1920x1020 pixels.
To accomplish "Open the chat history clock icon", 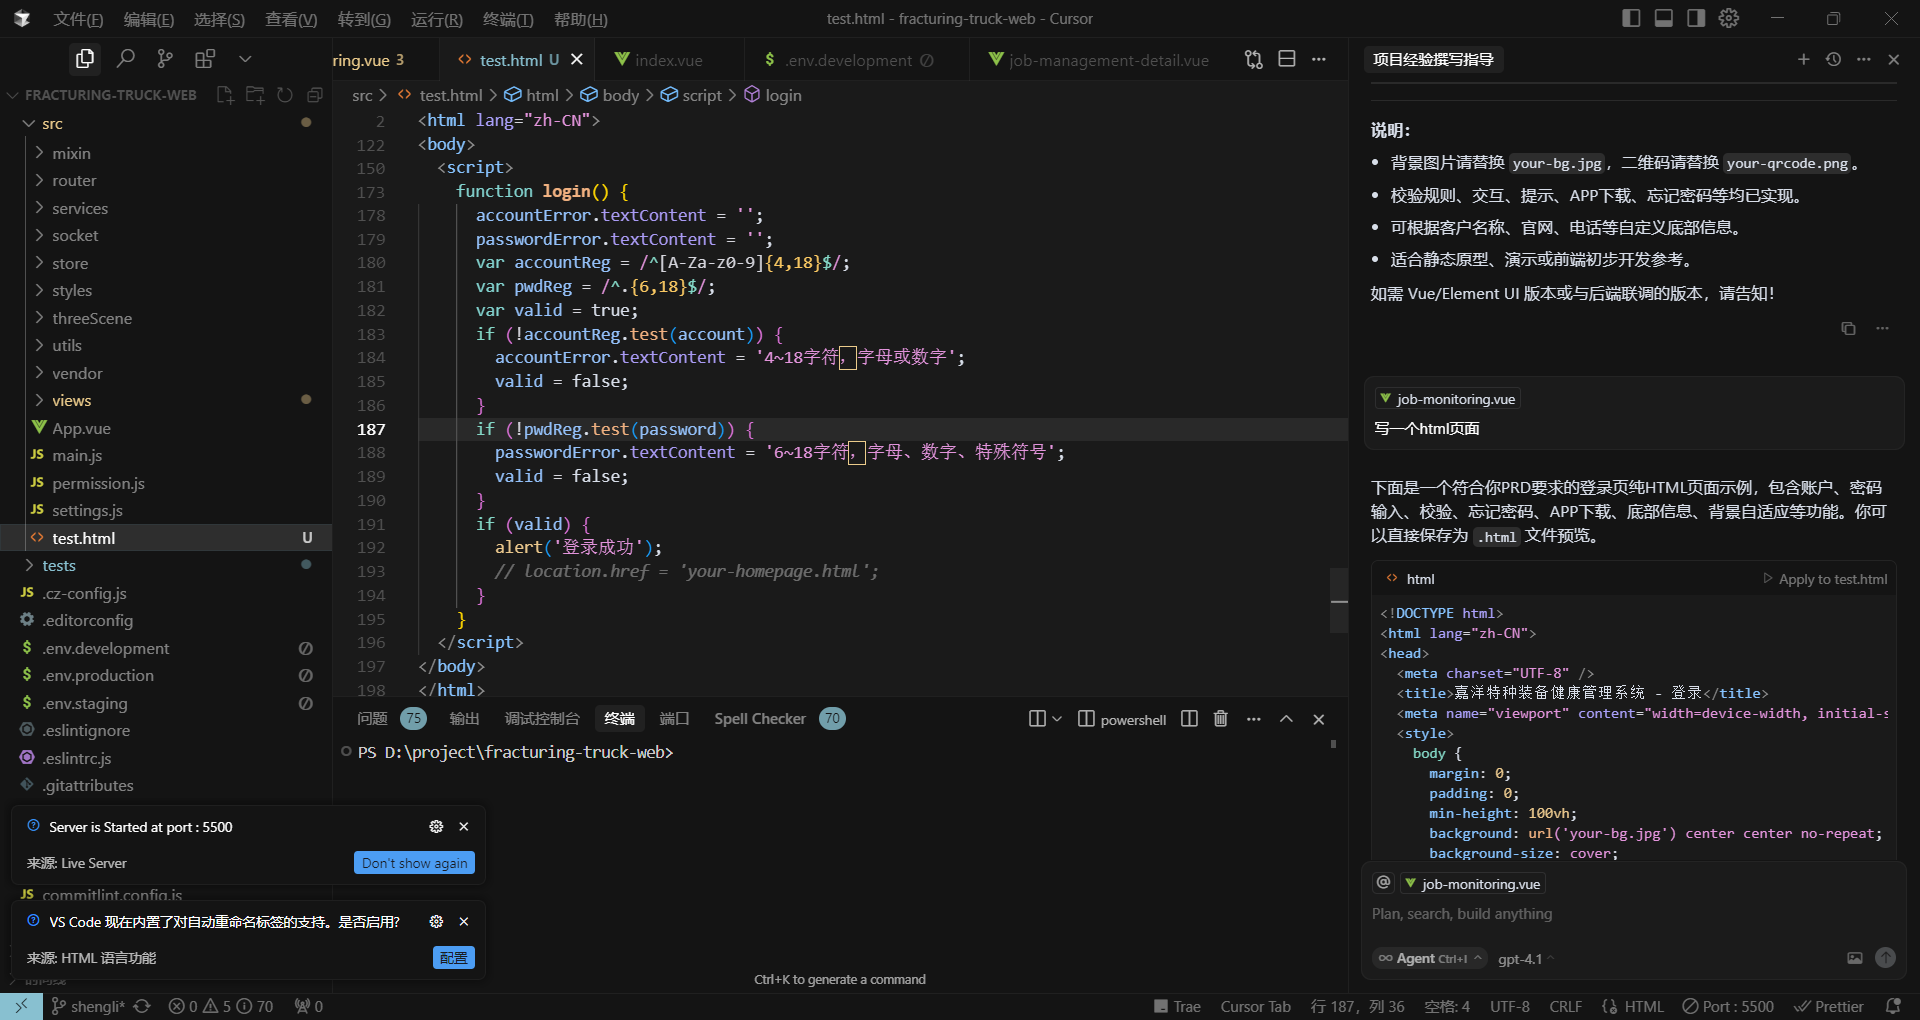I will 1833,59.
